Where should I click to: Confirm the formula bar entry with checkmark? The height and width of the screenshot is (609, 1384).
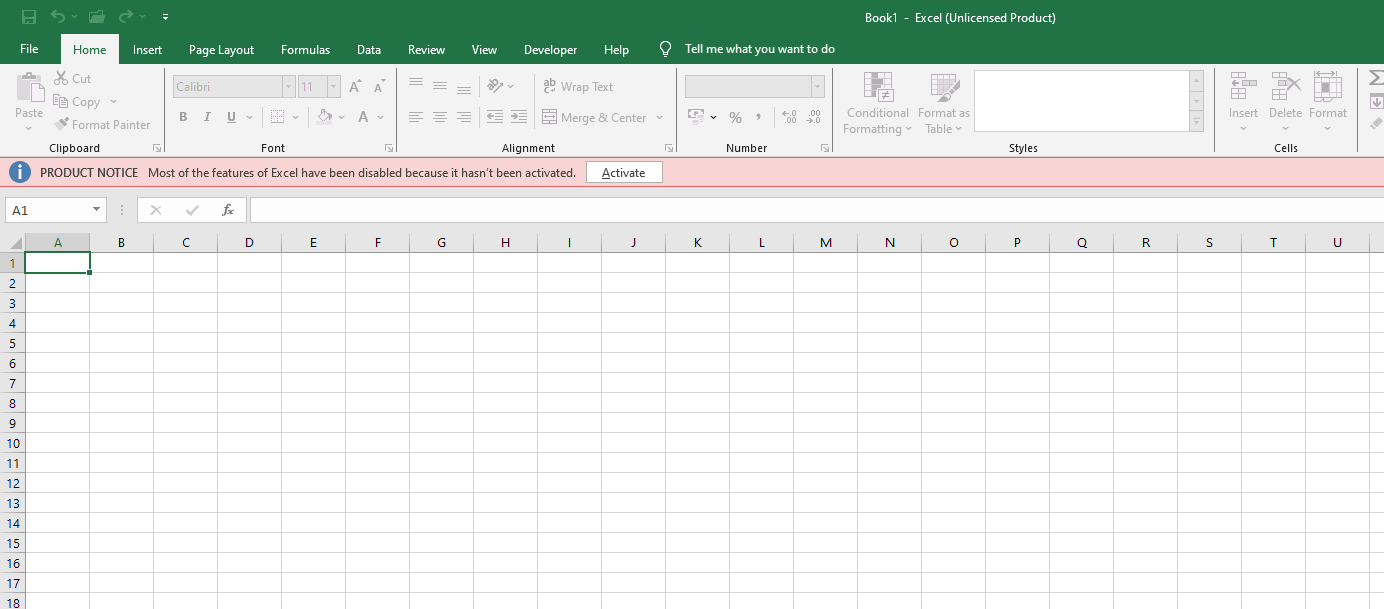pos(192,210)
